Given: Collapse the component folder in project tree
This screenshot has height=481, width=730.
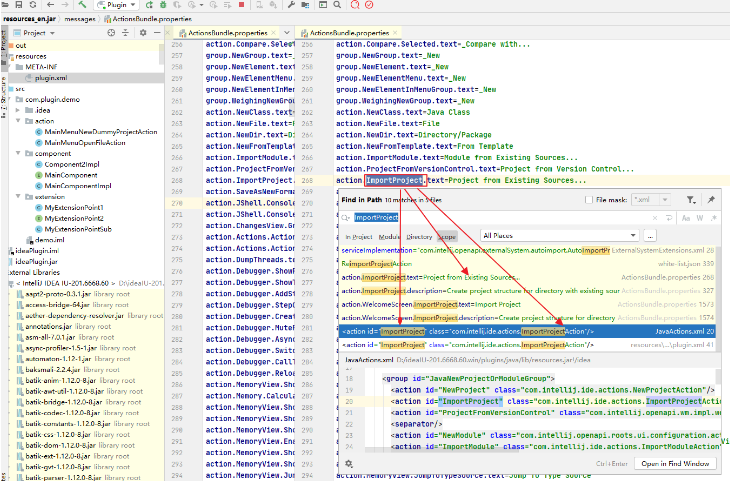Looking at the screenshot, I should (18, 153).
